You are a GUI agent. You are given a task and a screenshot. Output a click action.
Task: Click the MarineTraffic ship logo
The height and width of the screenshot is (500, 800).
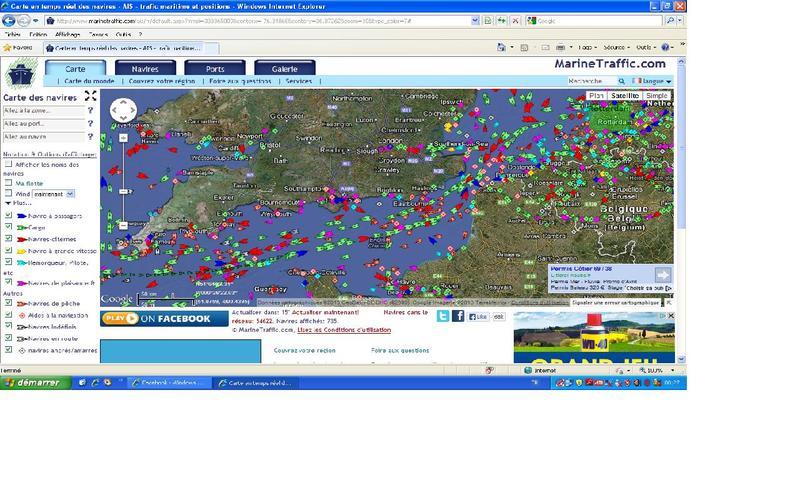pos(21,73)
